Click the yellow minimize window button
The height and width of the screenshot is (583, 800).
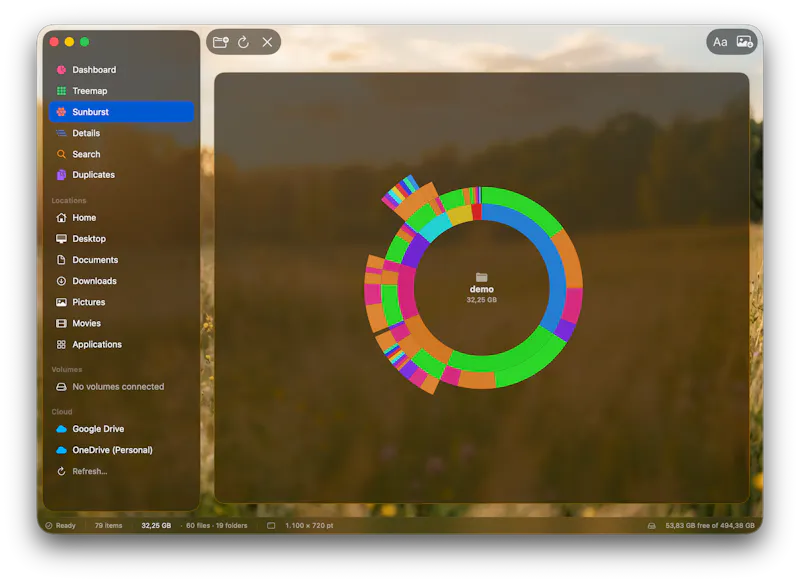(x=69, y=42)
